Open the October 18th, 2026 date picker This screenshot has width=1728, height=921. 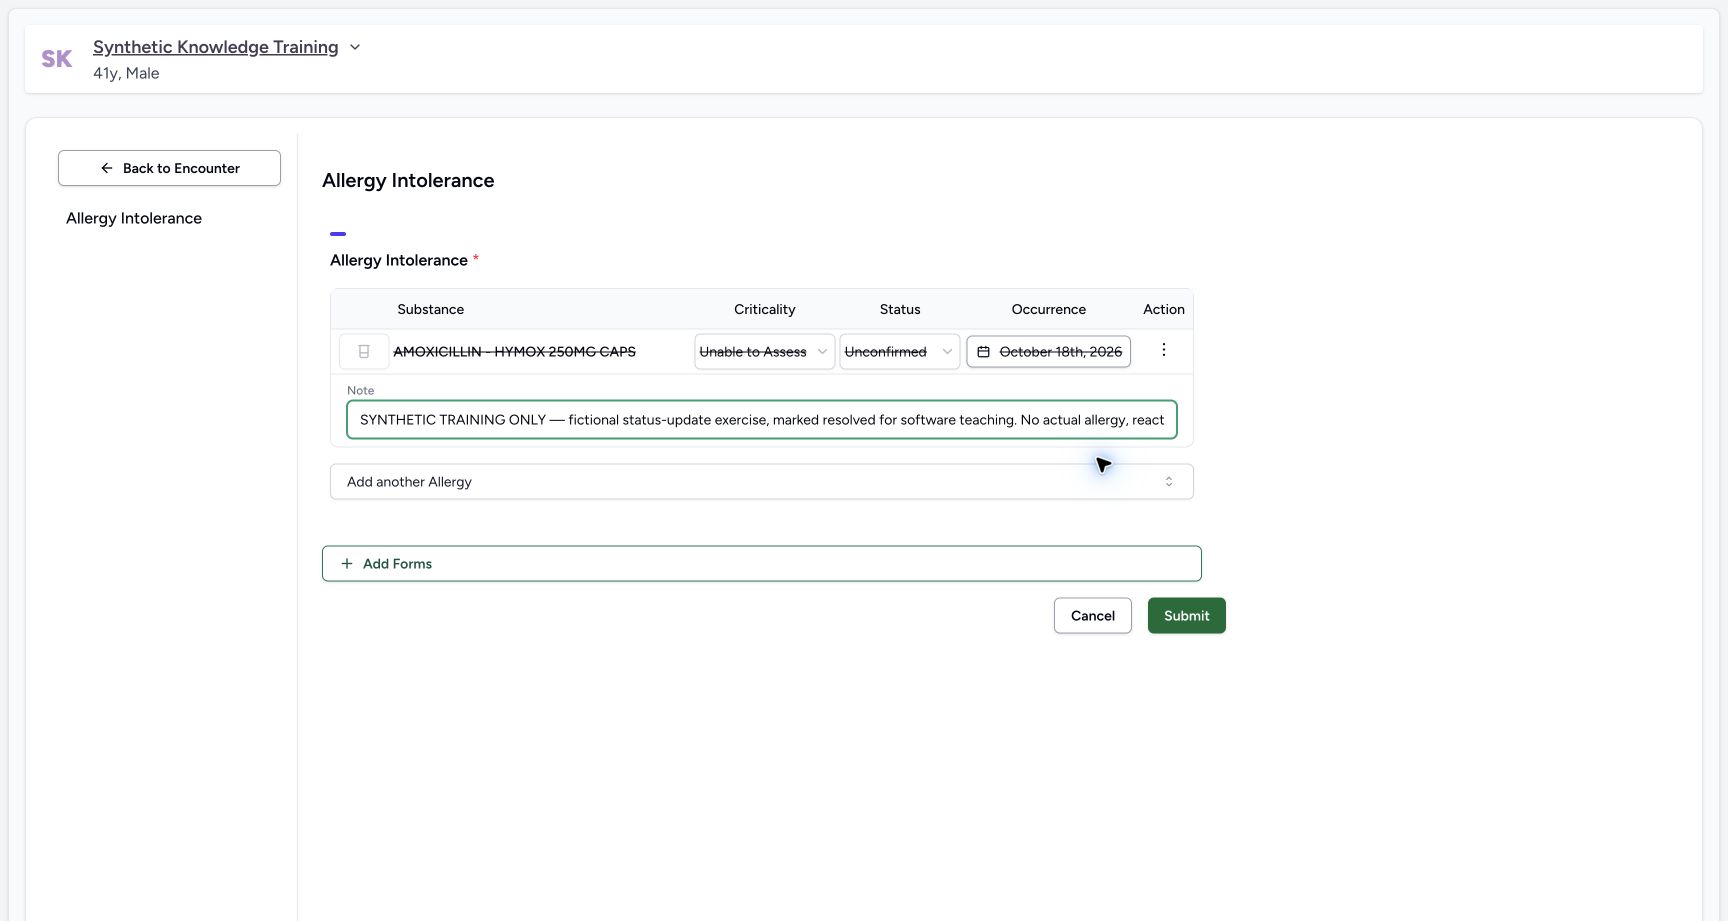point(1048,352)
